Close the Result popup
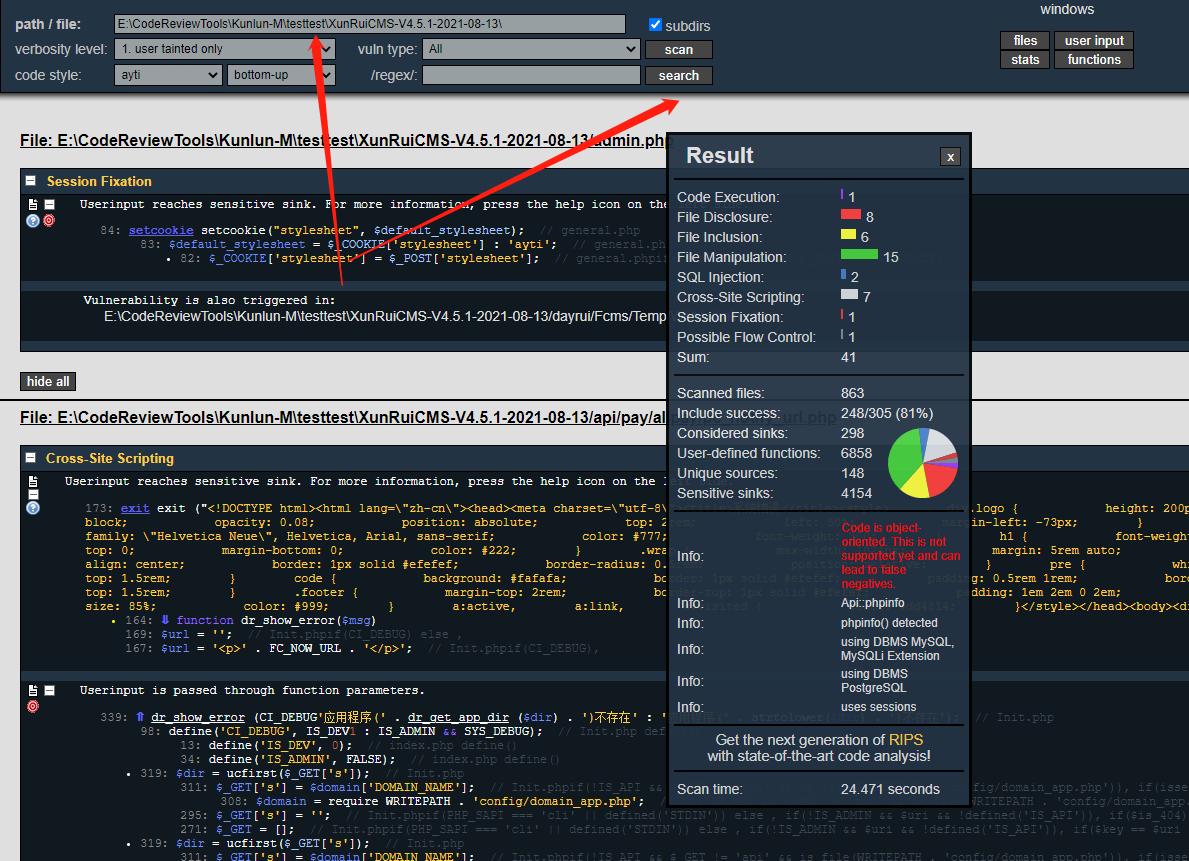This screenshot has width=1189, height=861. (950, 156)
